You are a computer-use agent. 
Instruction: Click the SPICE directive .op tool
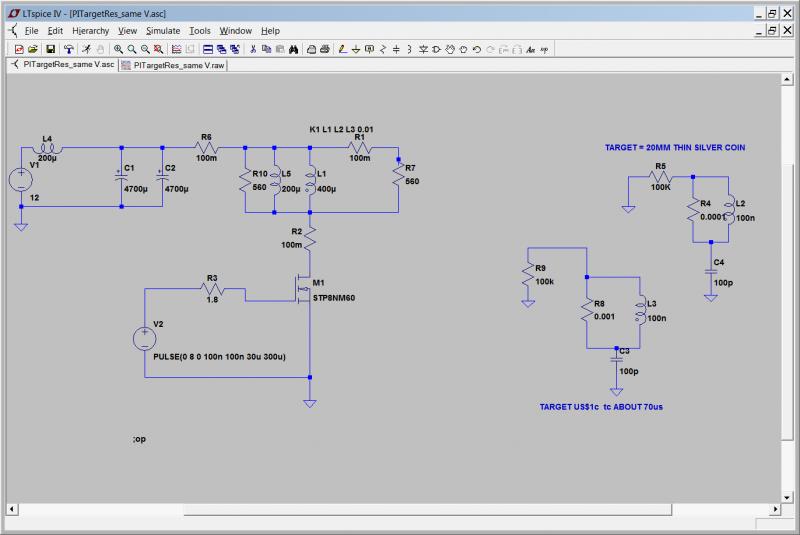tap(544, 48)
